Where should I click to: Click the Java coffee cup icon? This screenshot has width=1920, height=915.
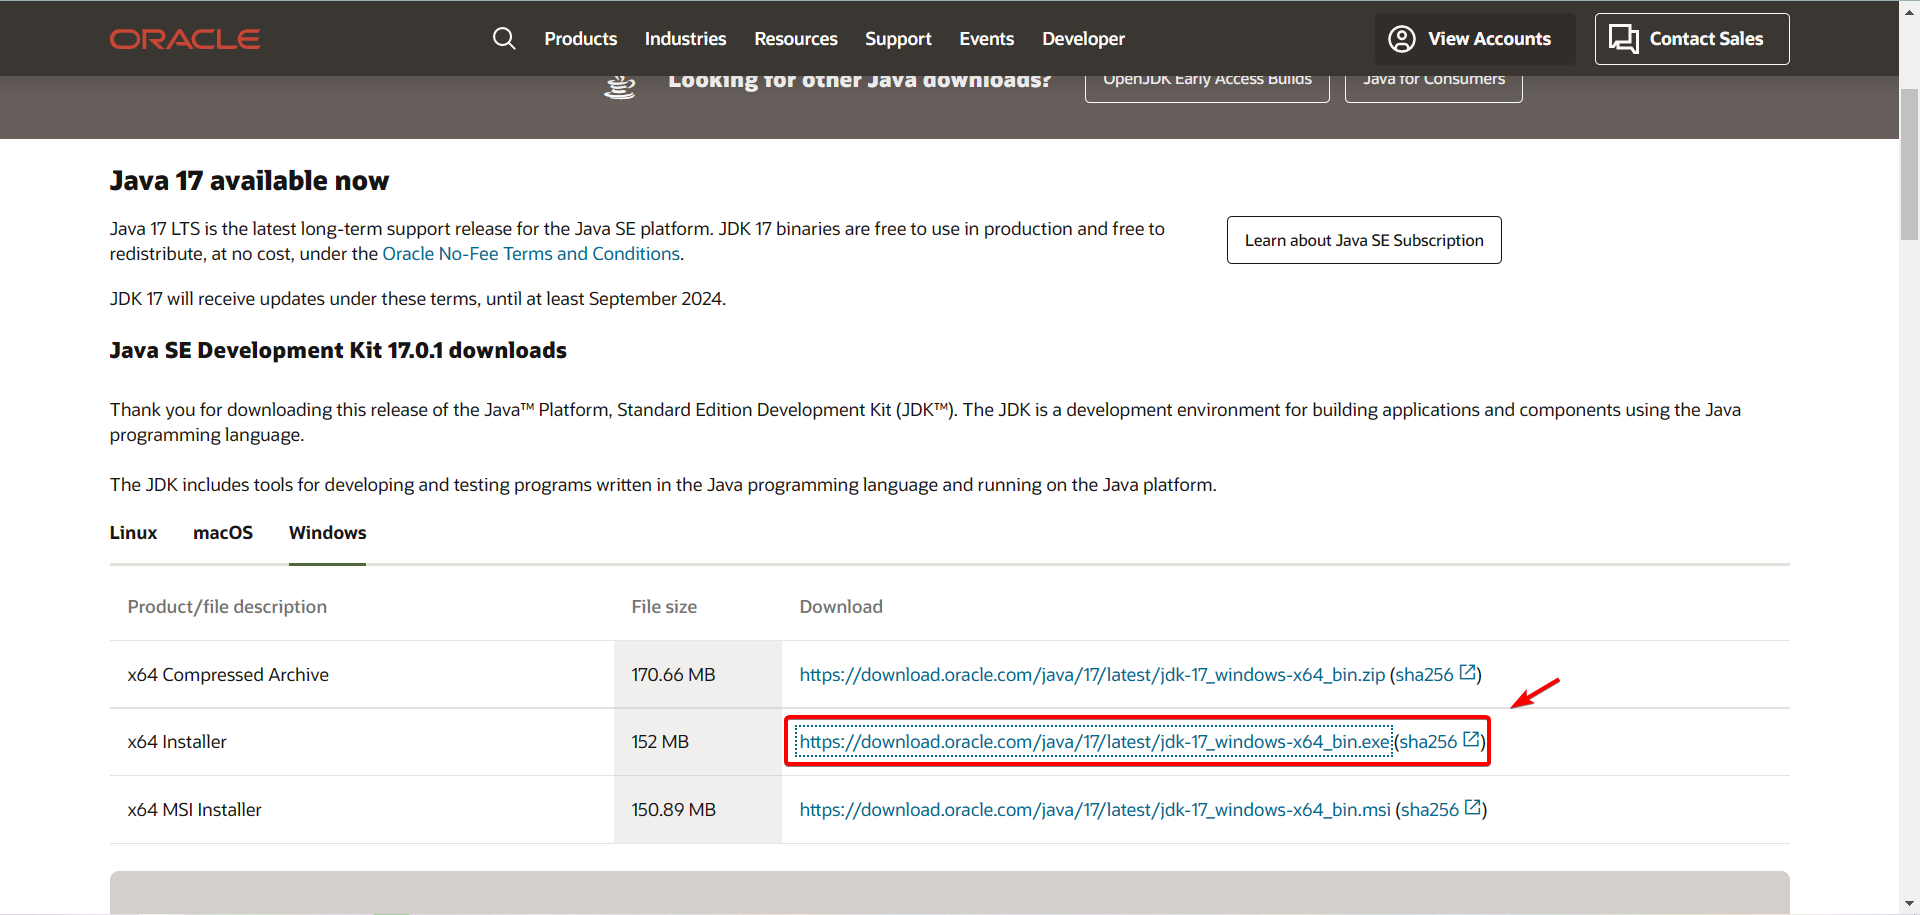pyautogui.click(x=620, y=87)
